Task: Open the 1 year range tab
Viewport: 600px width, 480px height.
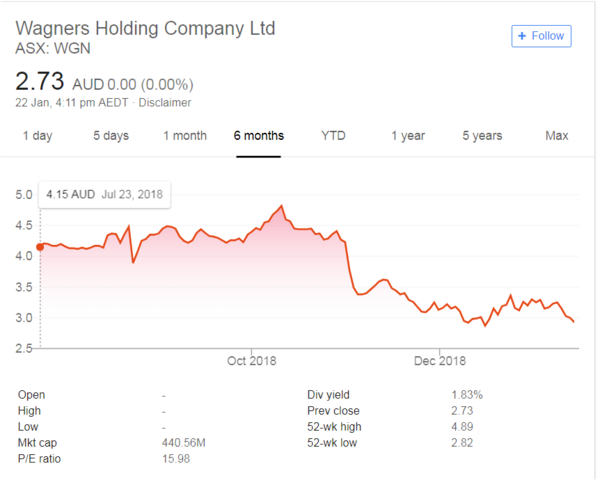Action: point(407,136)
